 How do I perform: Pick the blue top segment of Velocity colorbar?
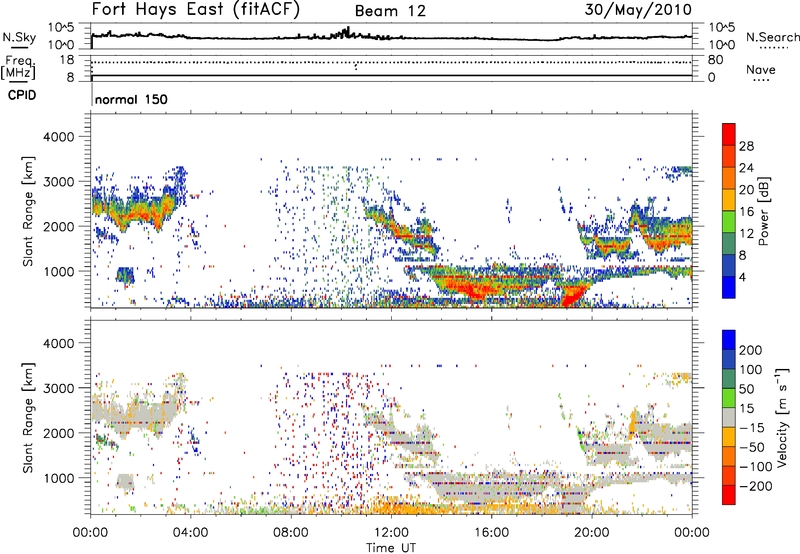pos(729,340)
